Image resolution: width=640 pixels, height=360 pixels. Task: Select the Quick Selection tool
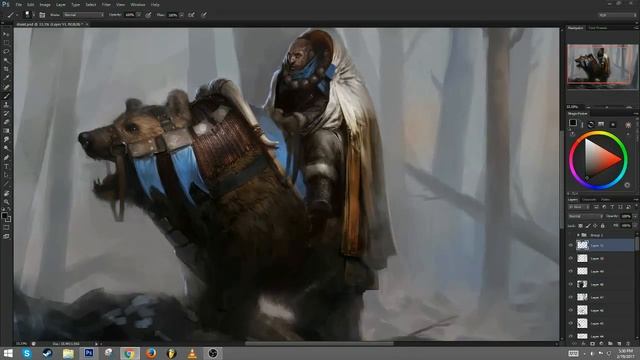coord(6,60)
